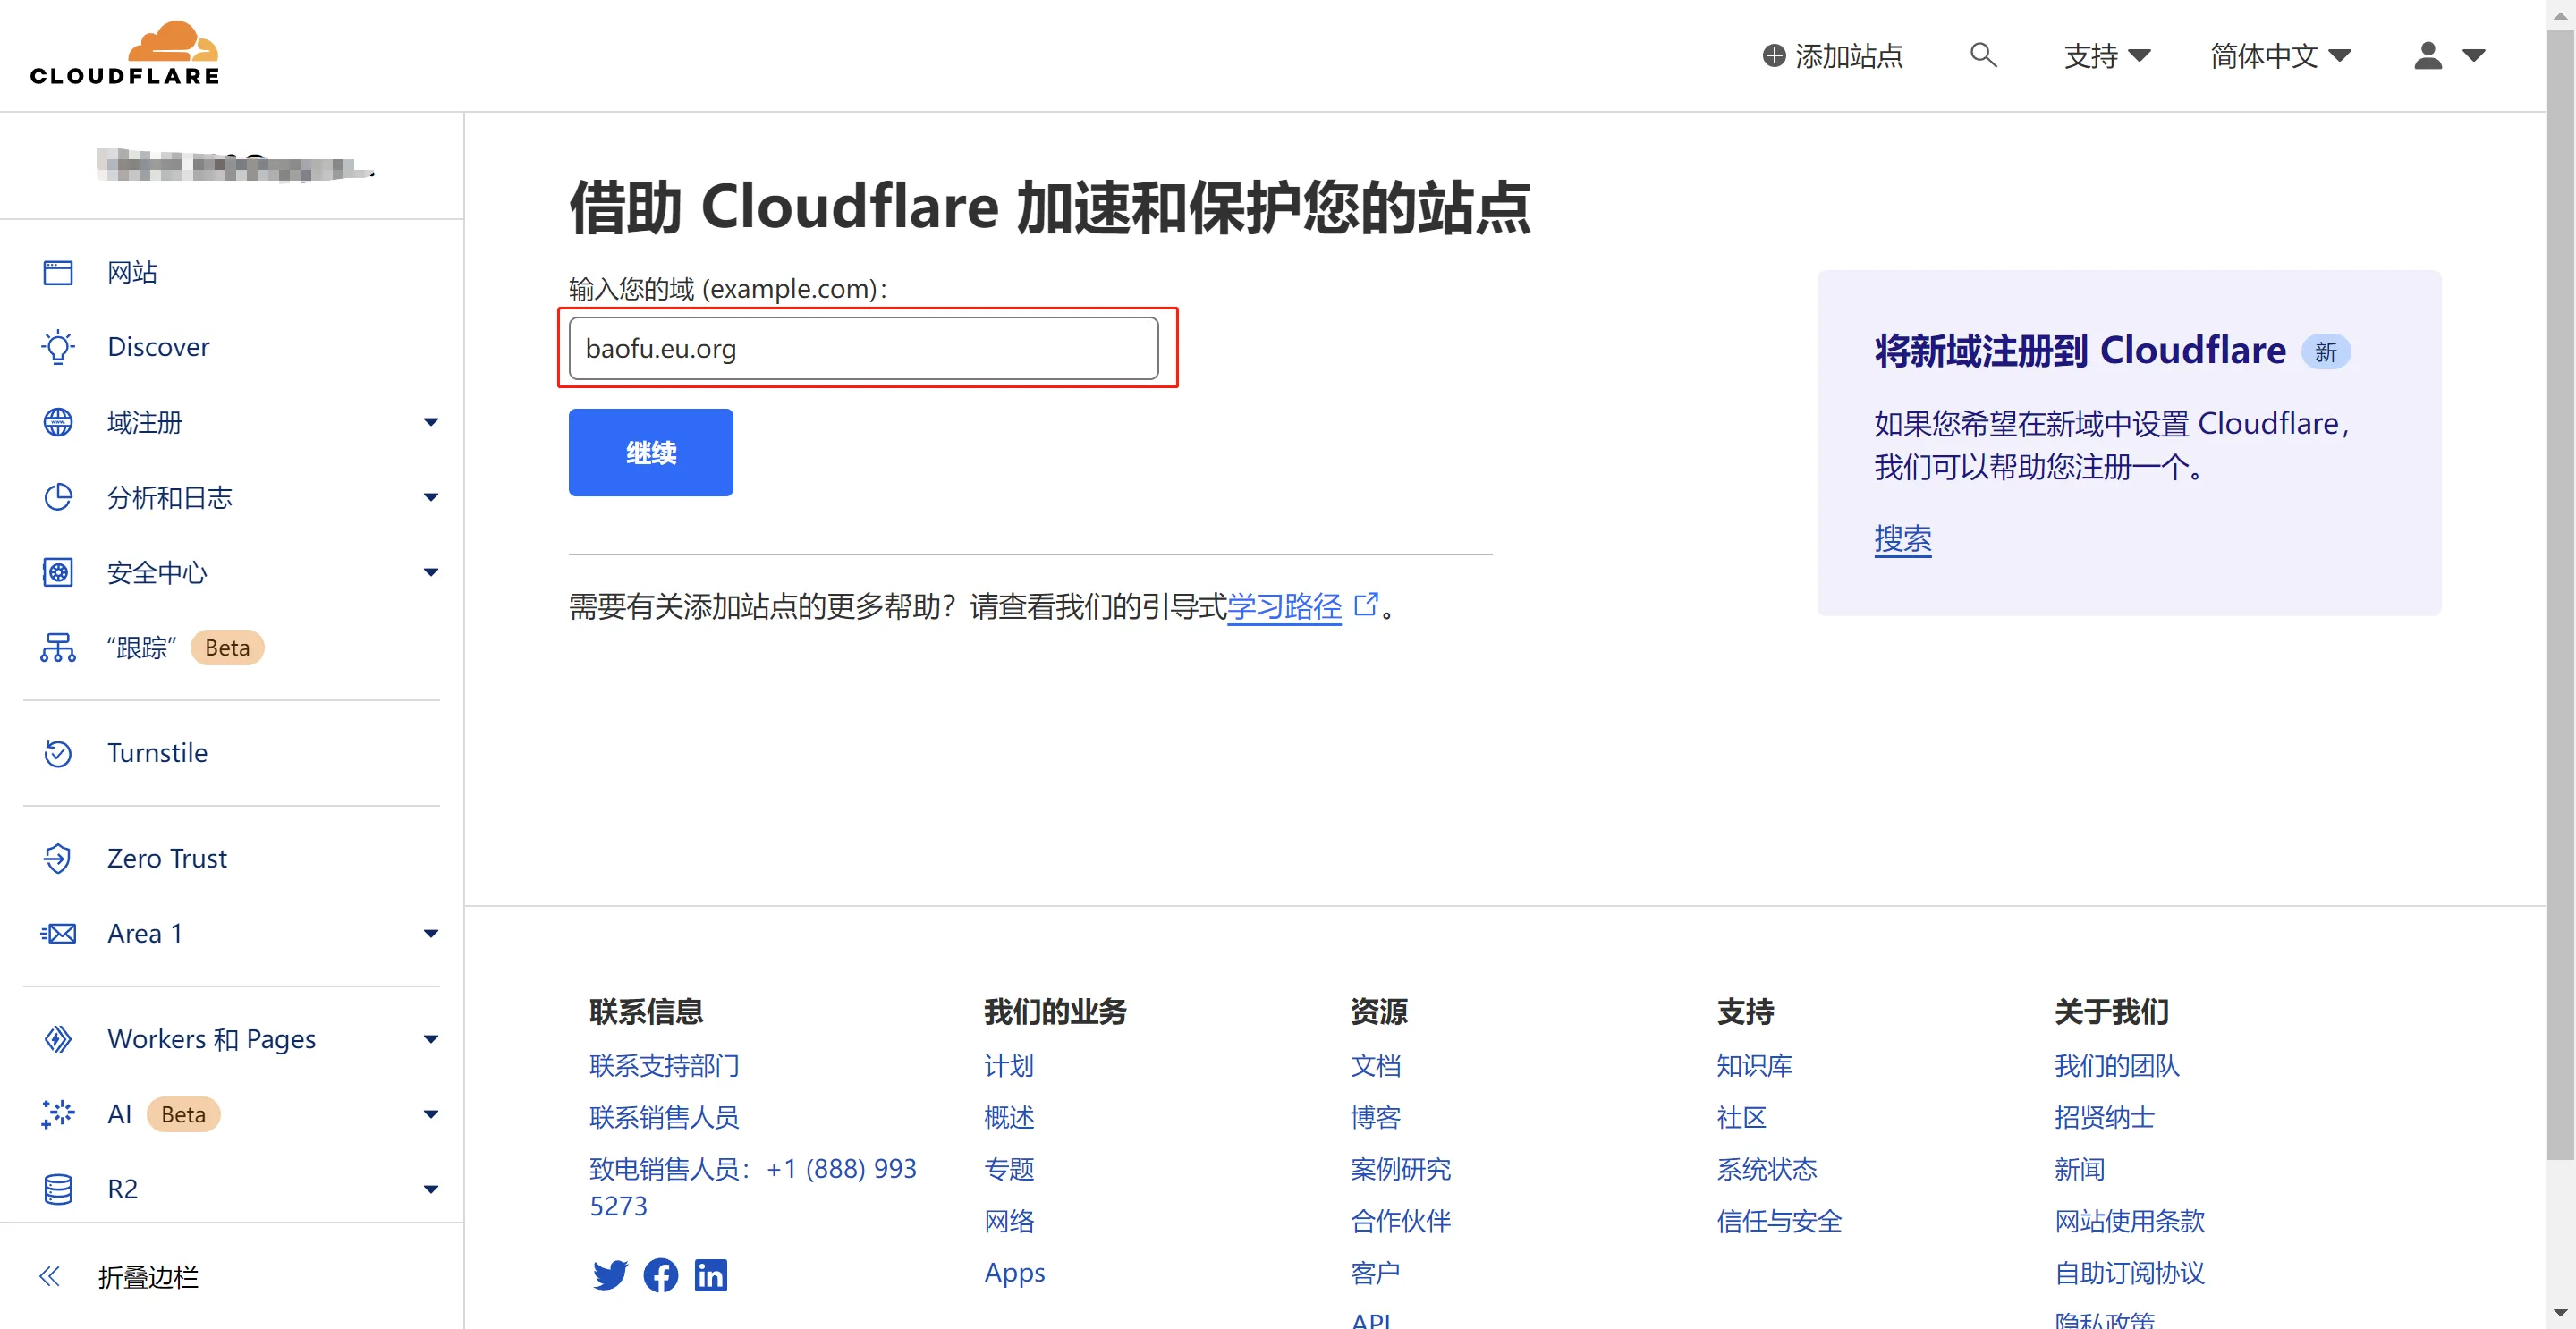Select the 安全中心 shield icon

(x=58, y=572)
